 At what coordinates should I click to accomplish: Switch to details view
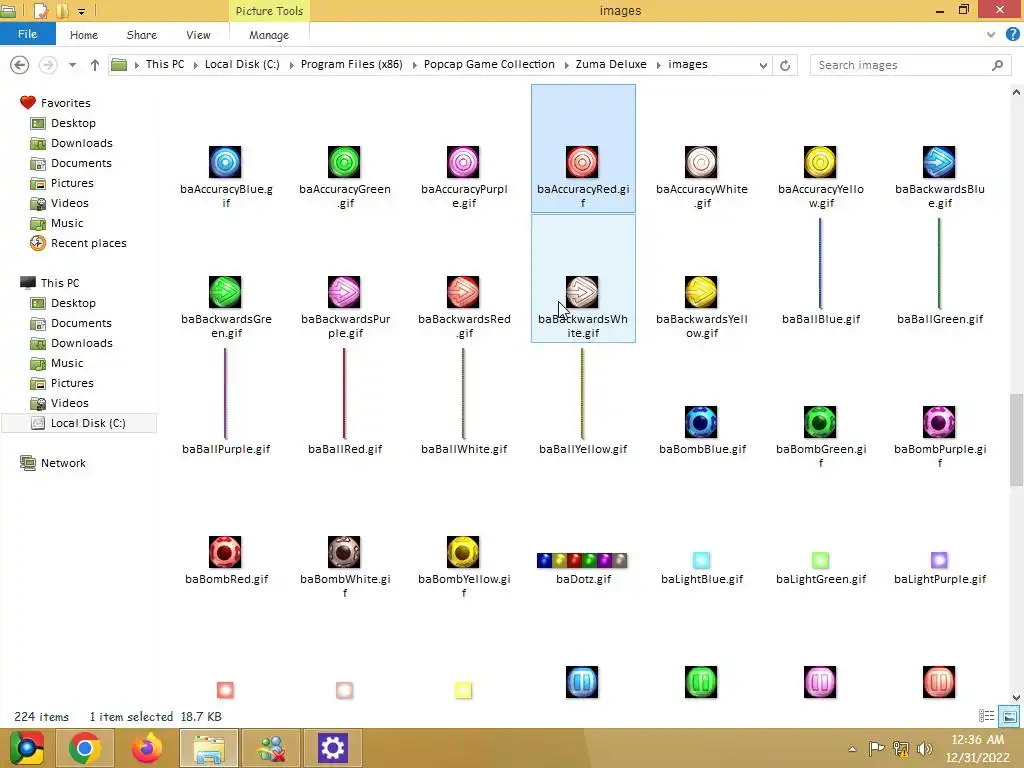(x=986, y=716)
